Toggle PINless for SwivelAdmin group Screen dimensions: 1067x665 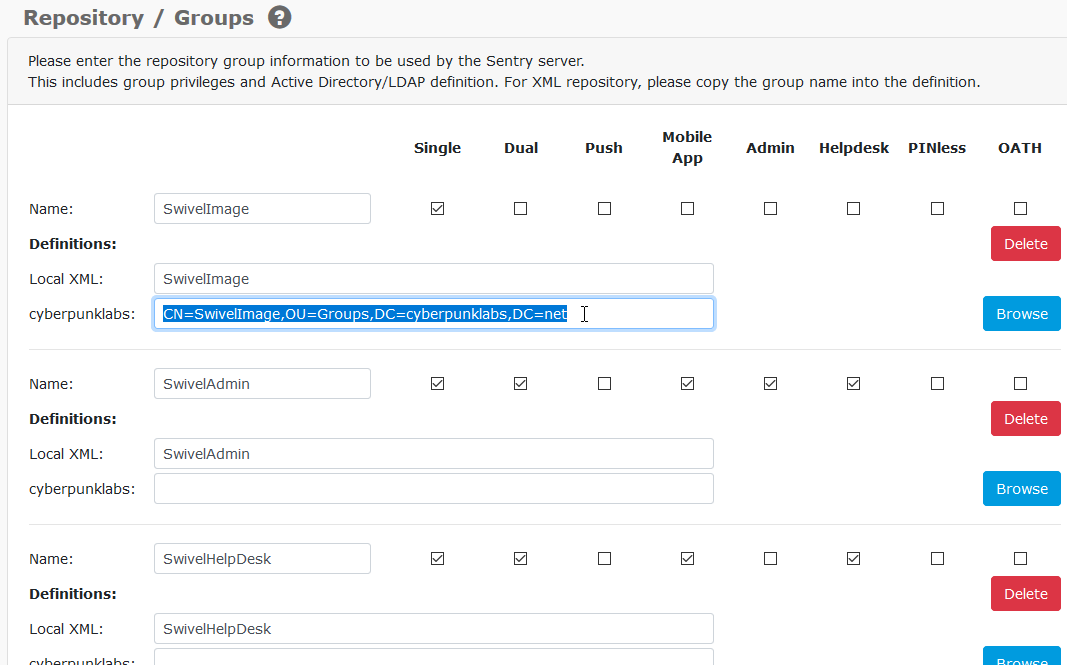pos(937,384)
